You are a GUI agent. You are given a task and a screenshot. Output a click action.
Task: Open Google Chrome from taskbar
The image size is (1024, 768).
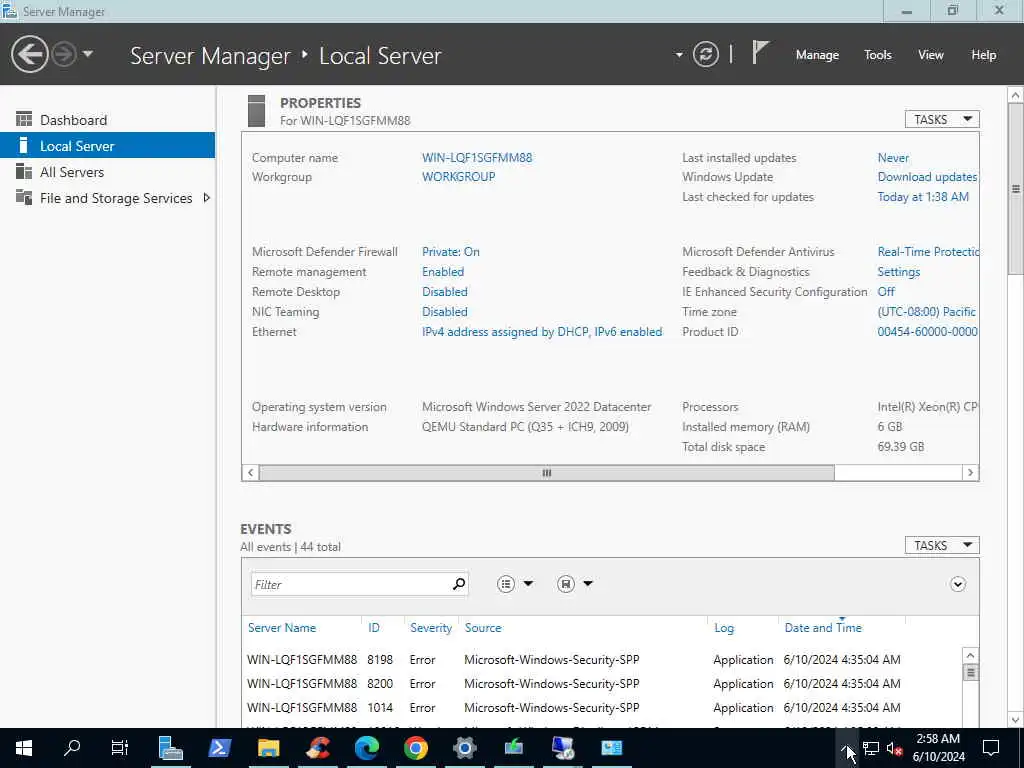point(415,748)
